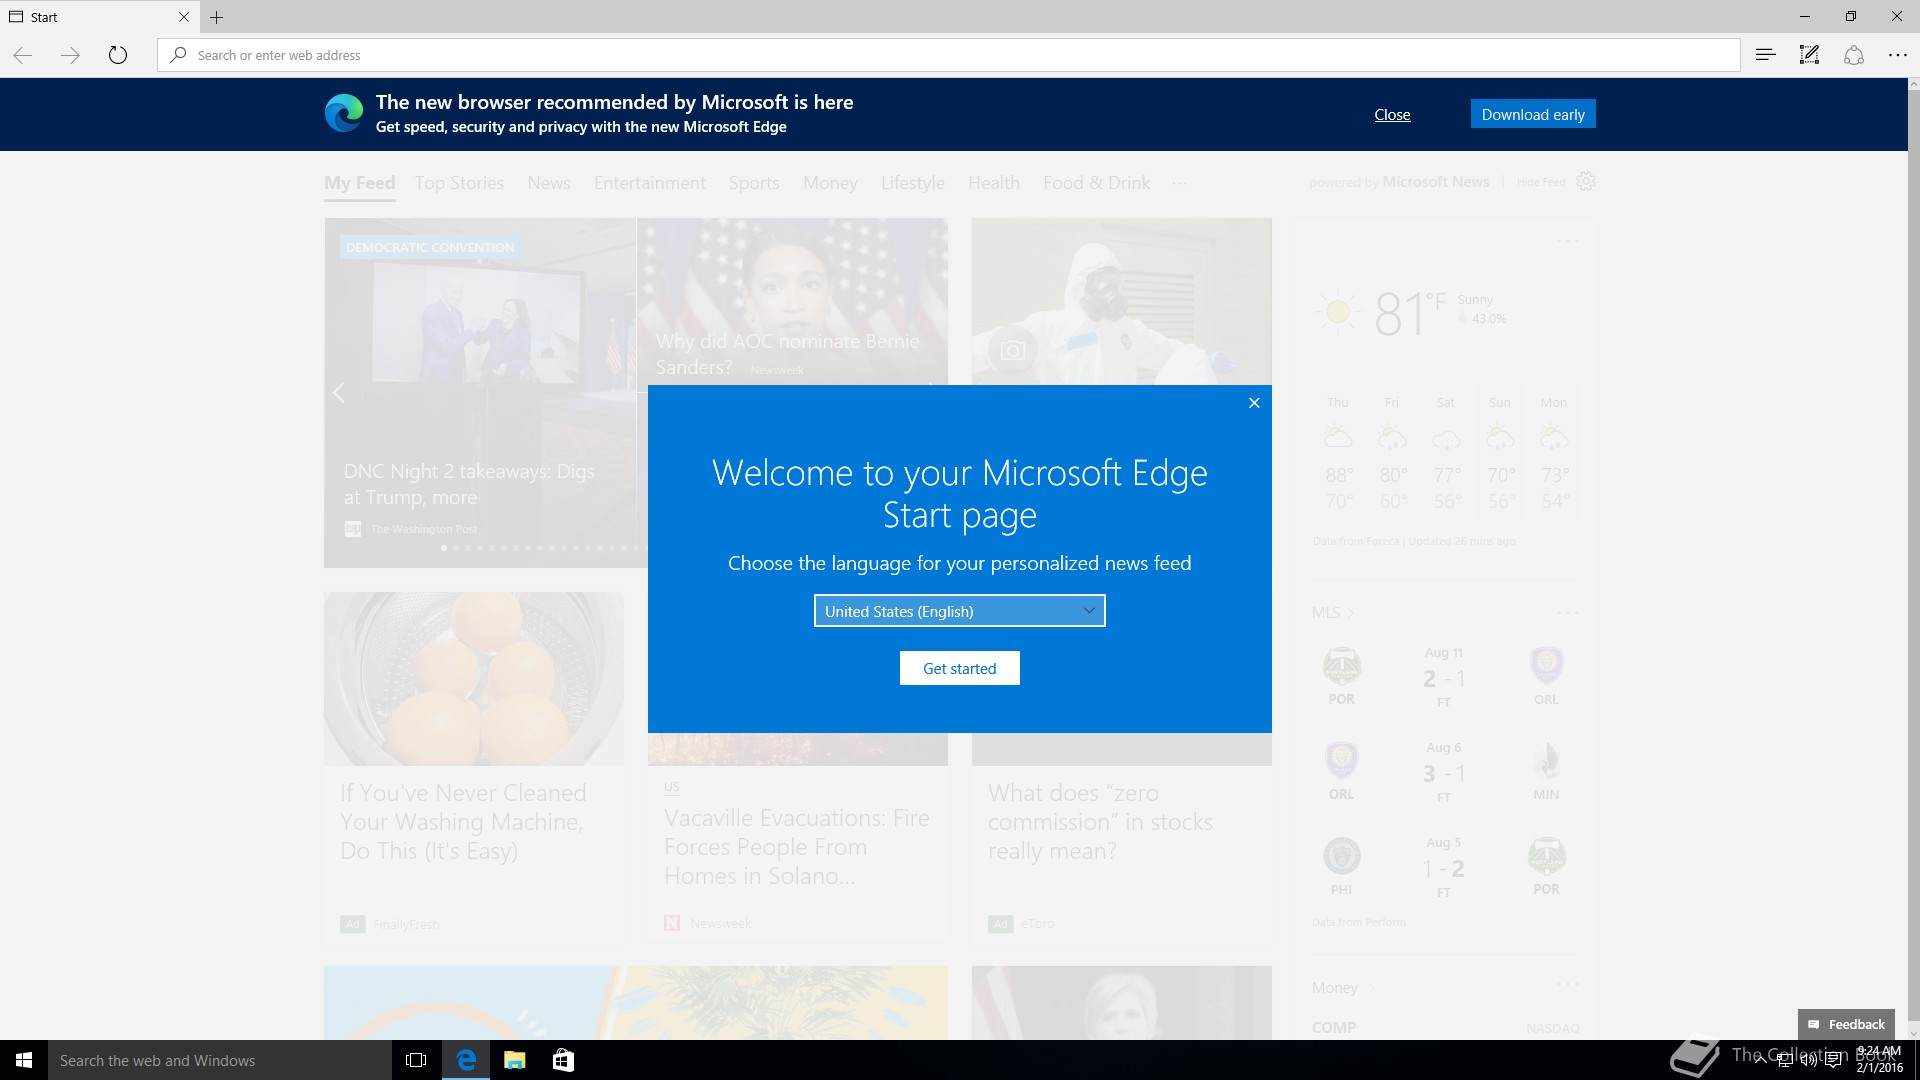This screenshot has height=1080, width=1920.
Task: Click the photo gallery camera icon
Action: 1013,351
